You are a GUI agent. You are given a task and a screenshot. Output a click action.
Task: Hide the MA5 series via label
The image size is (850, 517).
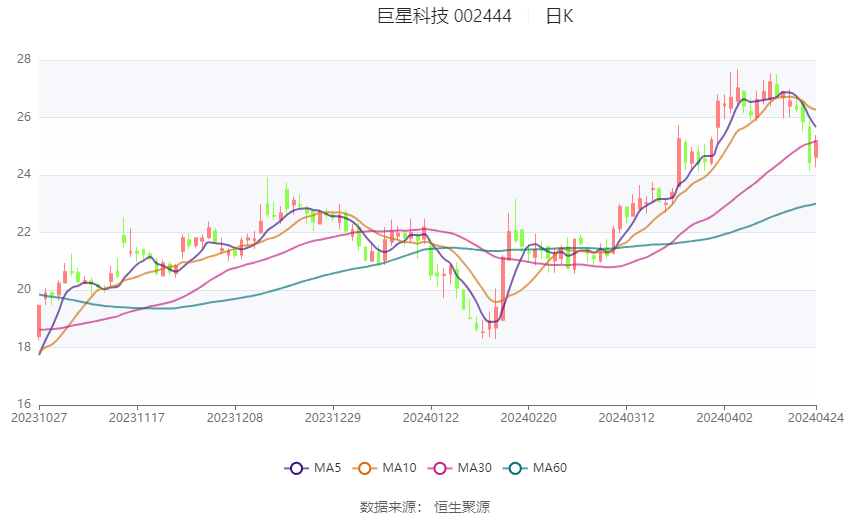coord(327,468)
